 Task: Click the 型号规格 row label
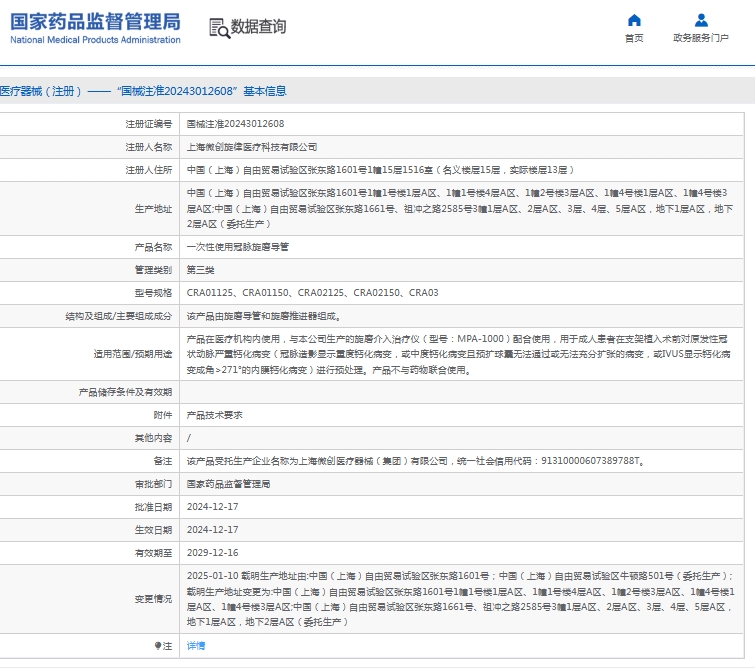[153, 293]
